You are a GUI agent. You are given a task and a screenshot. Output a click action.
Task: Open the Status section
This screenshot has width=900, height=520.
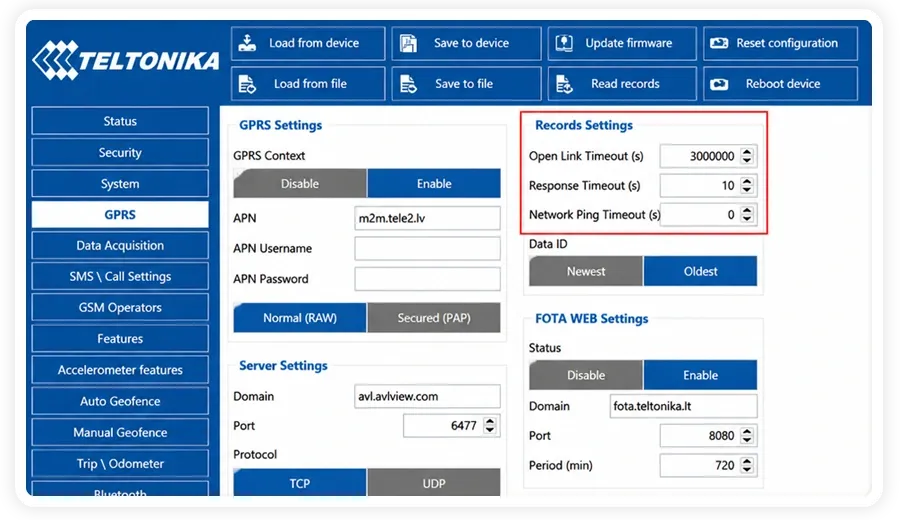click(120, 121)
